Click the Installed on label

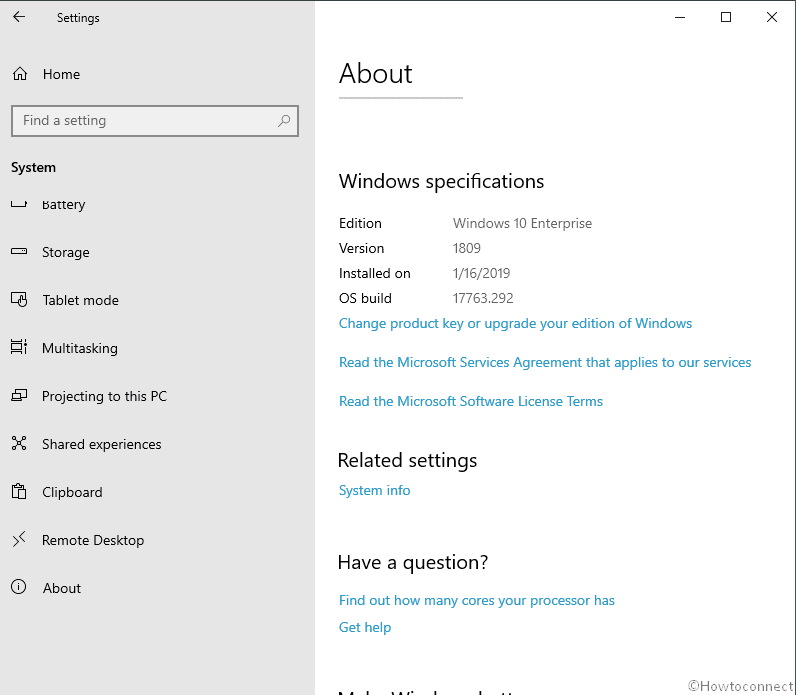coord(375,273)
